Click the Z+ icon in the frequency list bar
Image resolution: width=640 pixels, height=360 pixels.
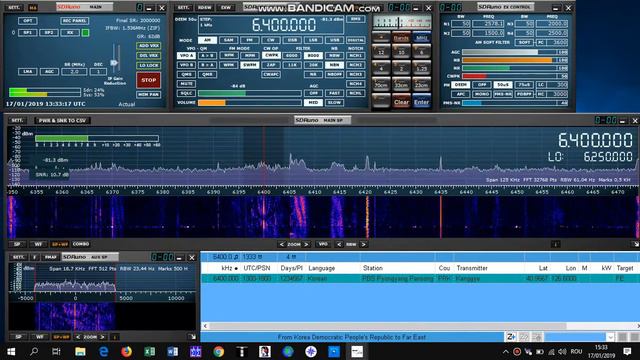click(511, 337)
